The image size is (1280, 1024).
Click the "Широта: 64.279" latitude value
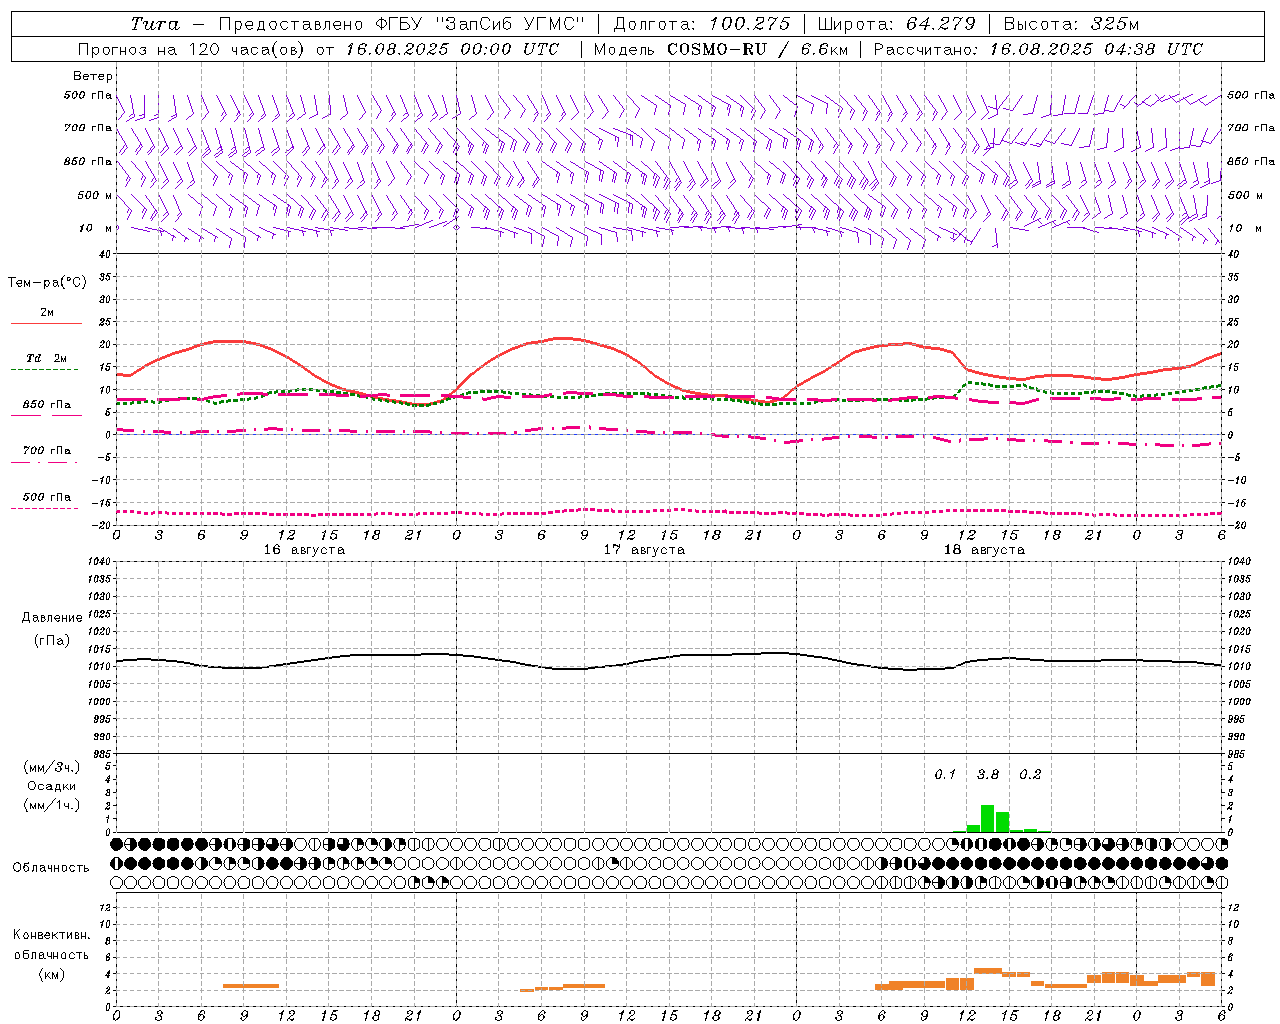(897, 24)
